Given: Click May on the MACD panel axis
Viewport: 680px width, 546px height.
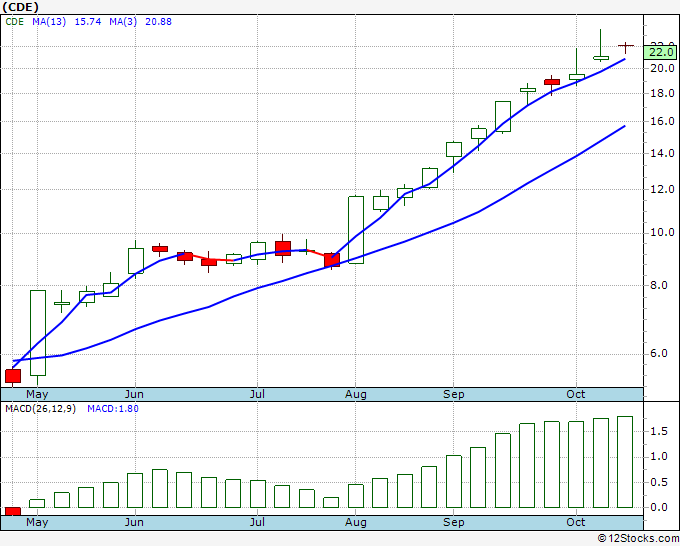Looking at the screenshot, I should (x=37, y=522).
